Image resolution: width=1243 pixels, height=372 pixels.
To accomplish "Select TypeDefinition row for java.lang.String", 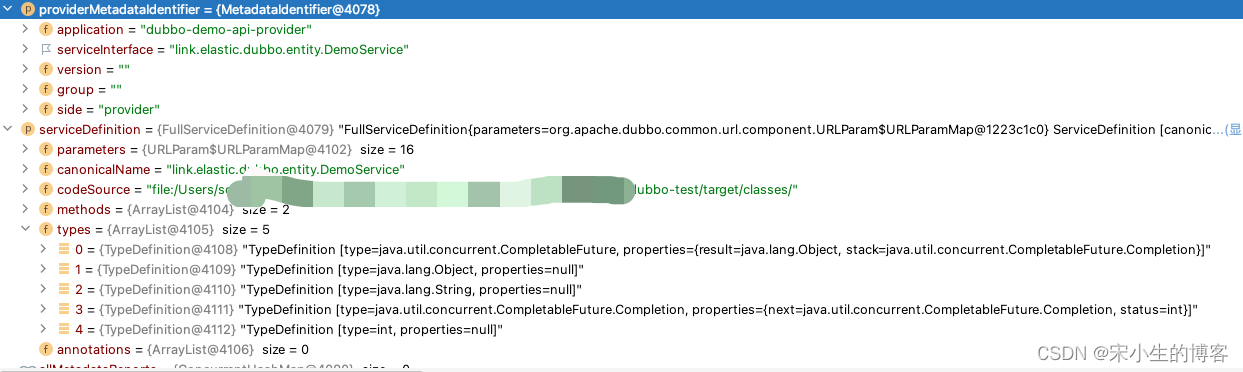I will click(621, 289).
